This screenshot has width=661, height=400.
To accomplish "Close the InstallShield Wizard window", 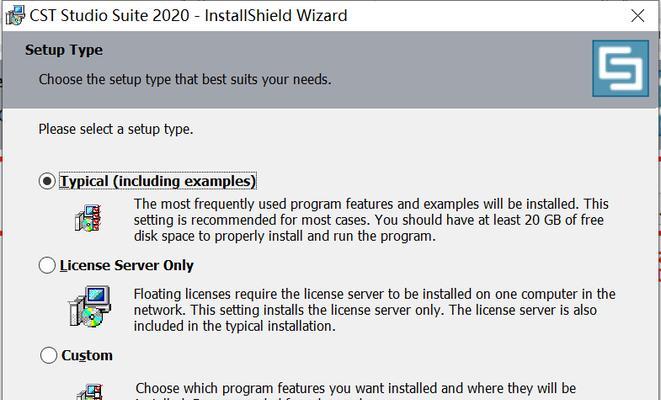I will pyautogui.click(x=637, y=16).
